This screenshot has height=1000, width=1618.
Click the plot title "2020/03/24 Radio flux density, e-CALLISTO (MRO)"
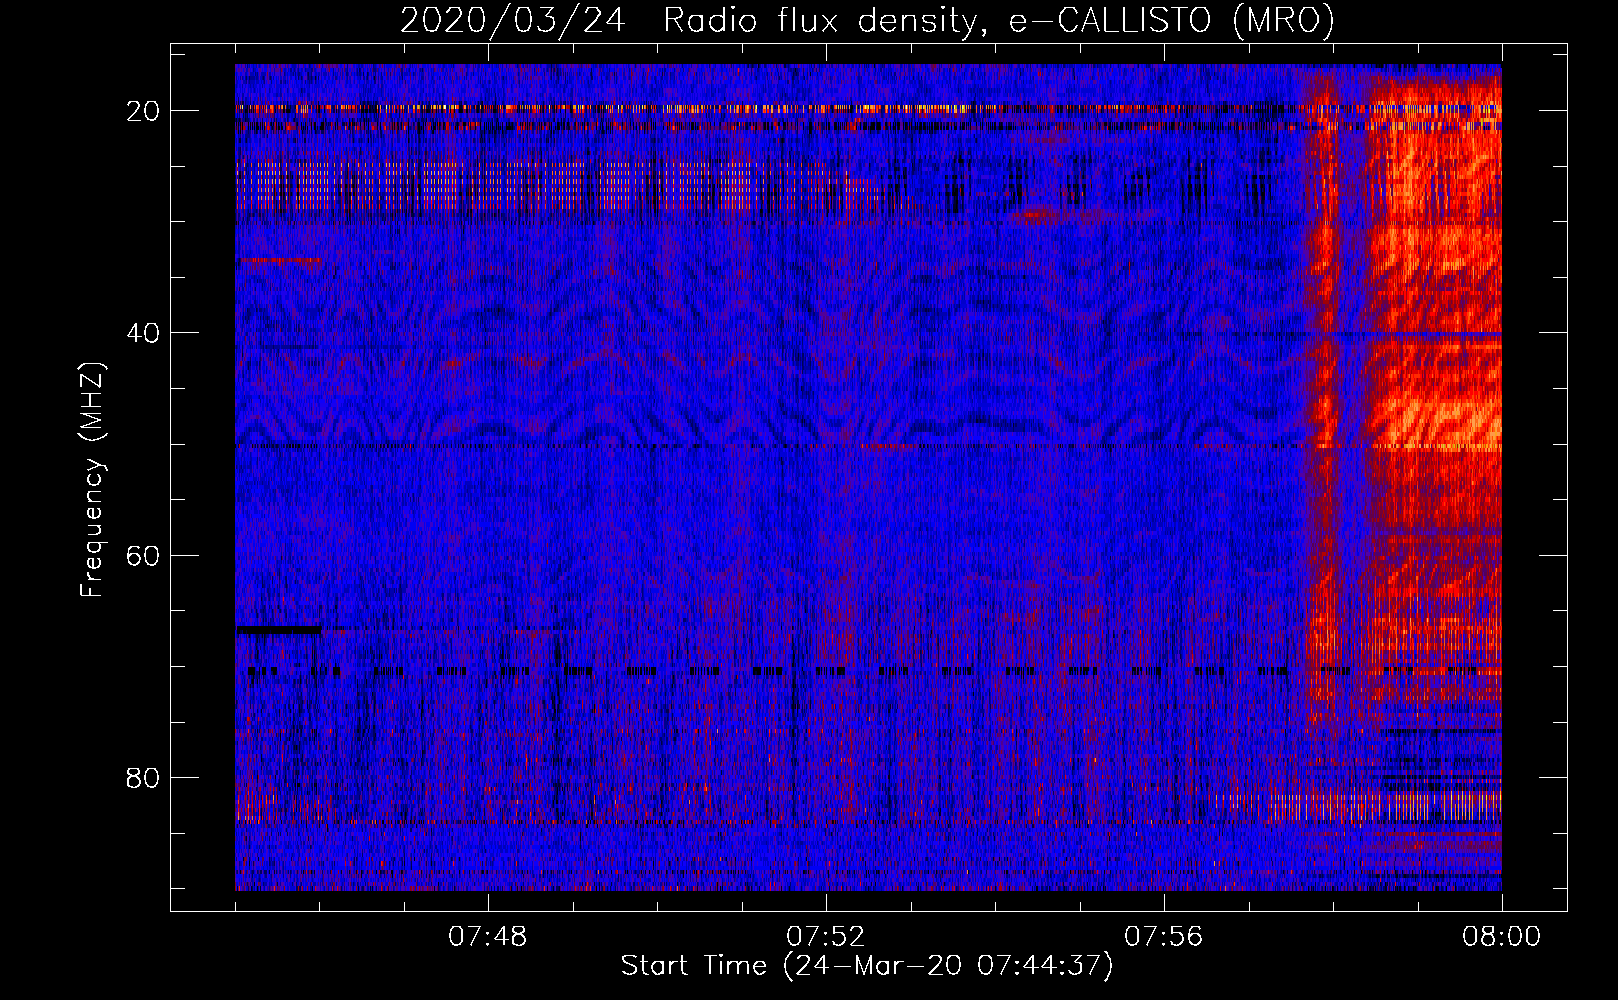click(x=867, y=20)
